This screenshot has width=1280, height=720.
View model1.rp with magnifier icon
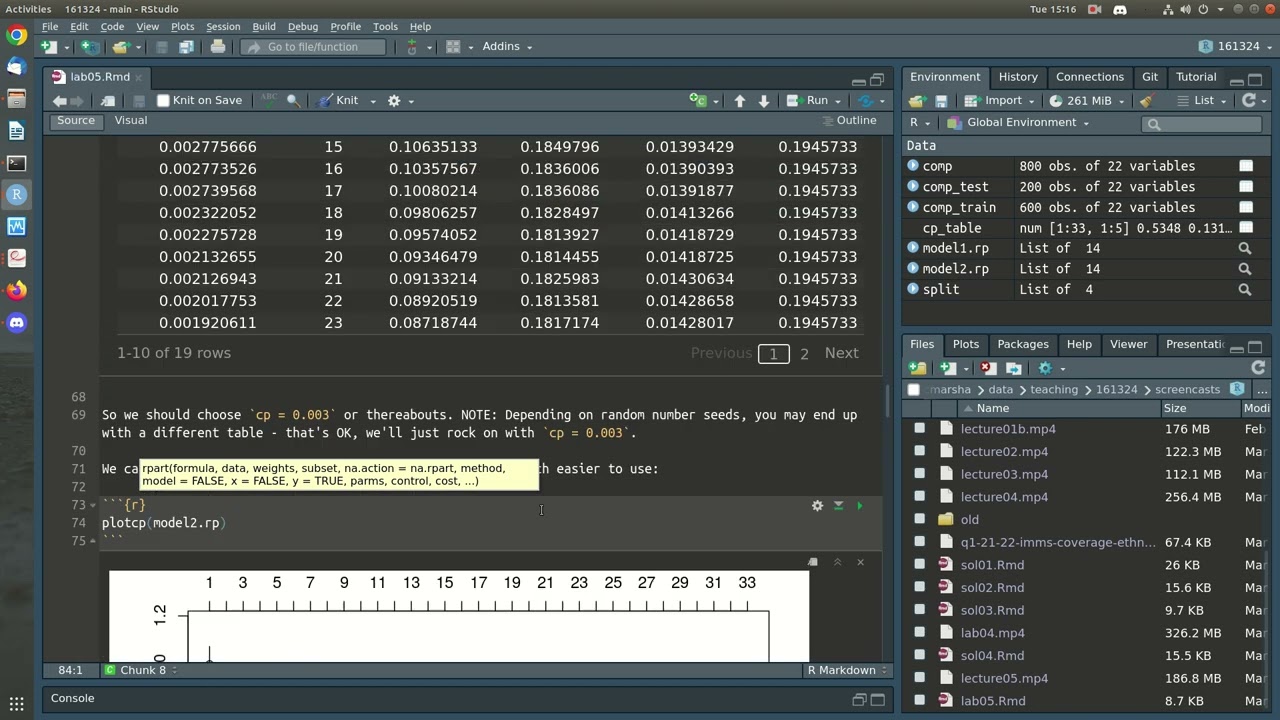pyautogui.click(x=1245, y=248)
